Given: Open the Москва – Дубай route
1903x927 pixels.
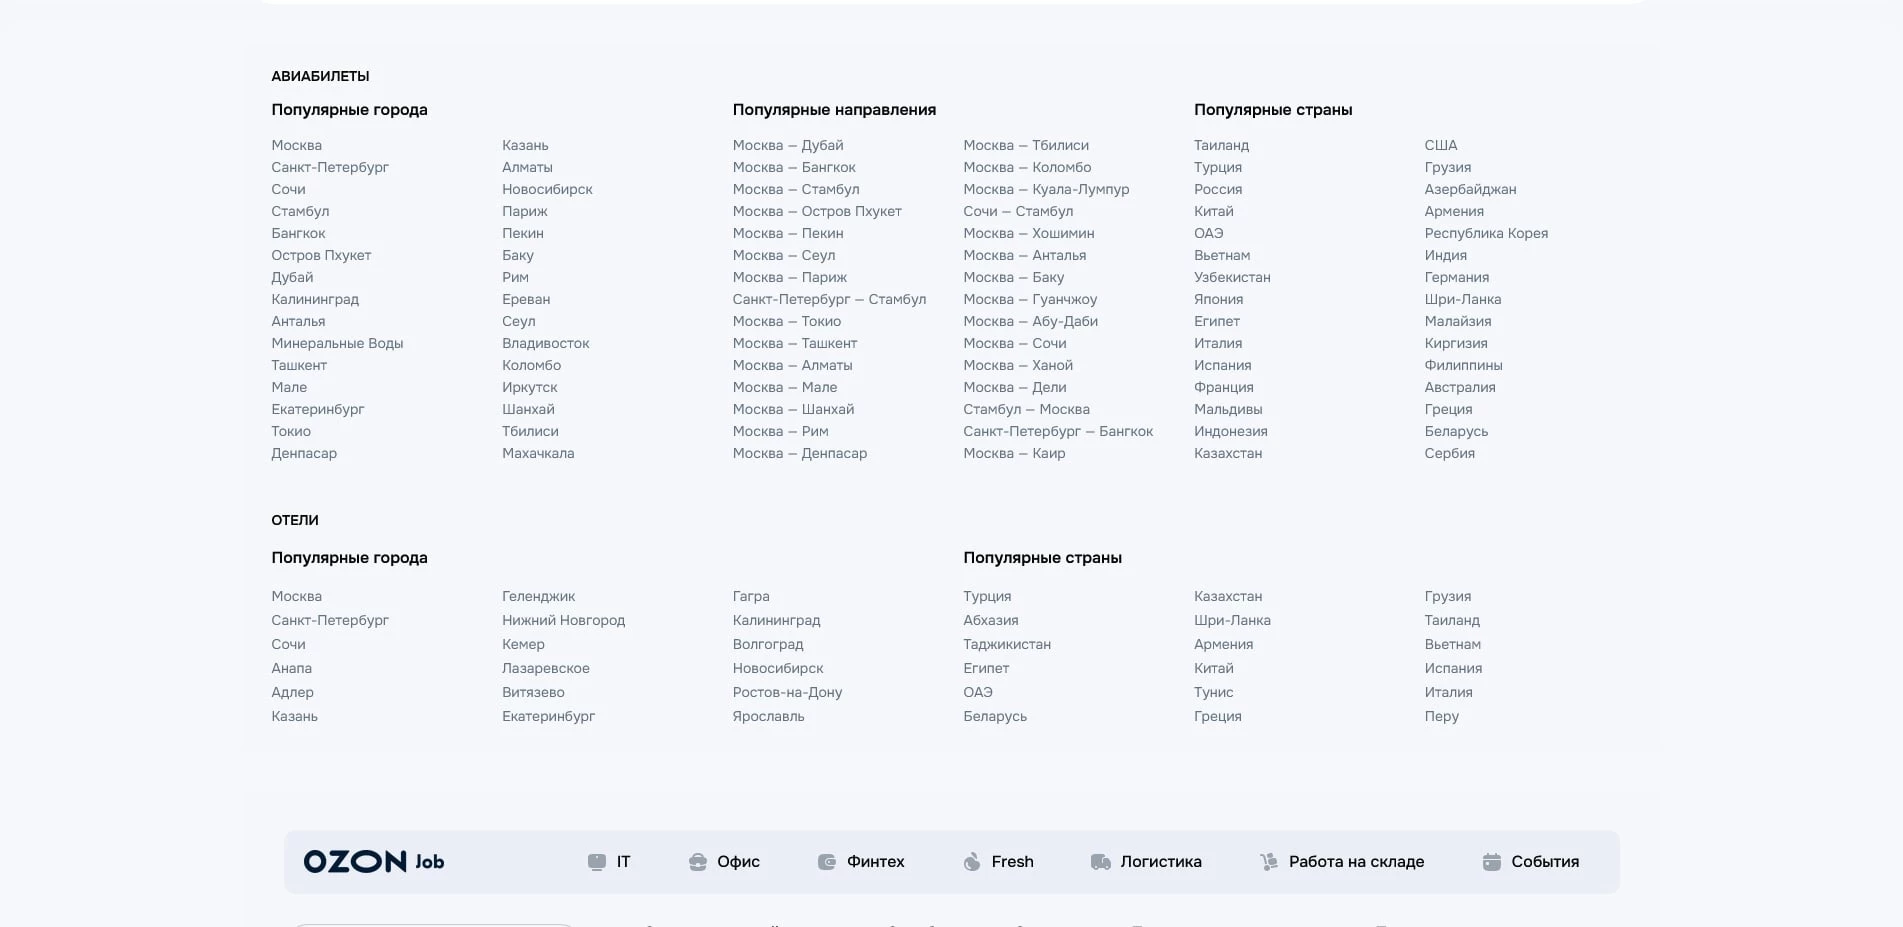Looking at the screenshot, I should (788, 145).
